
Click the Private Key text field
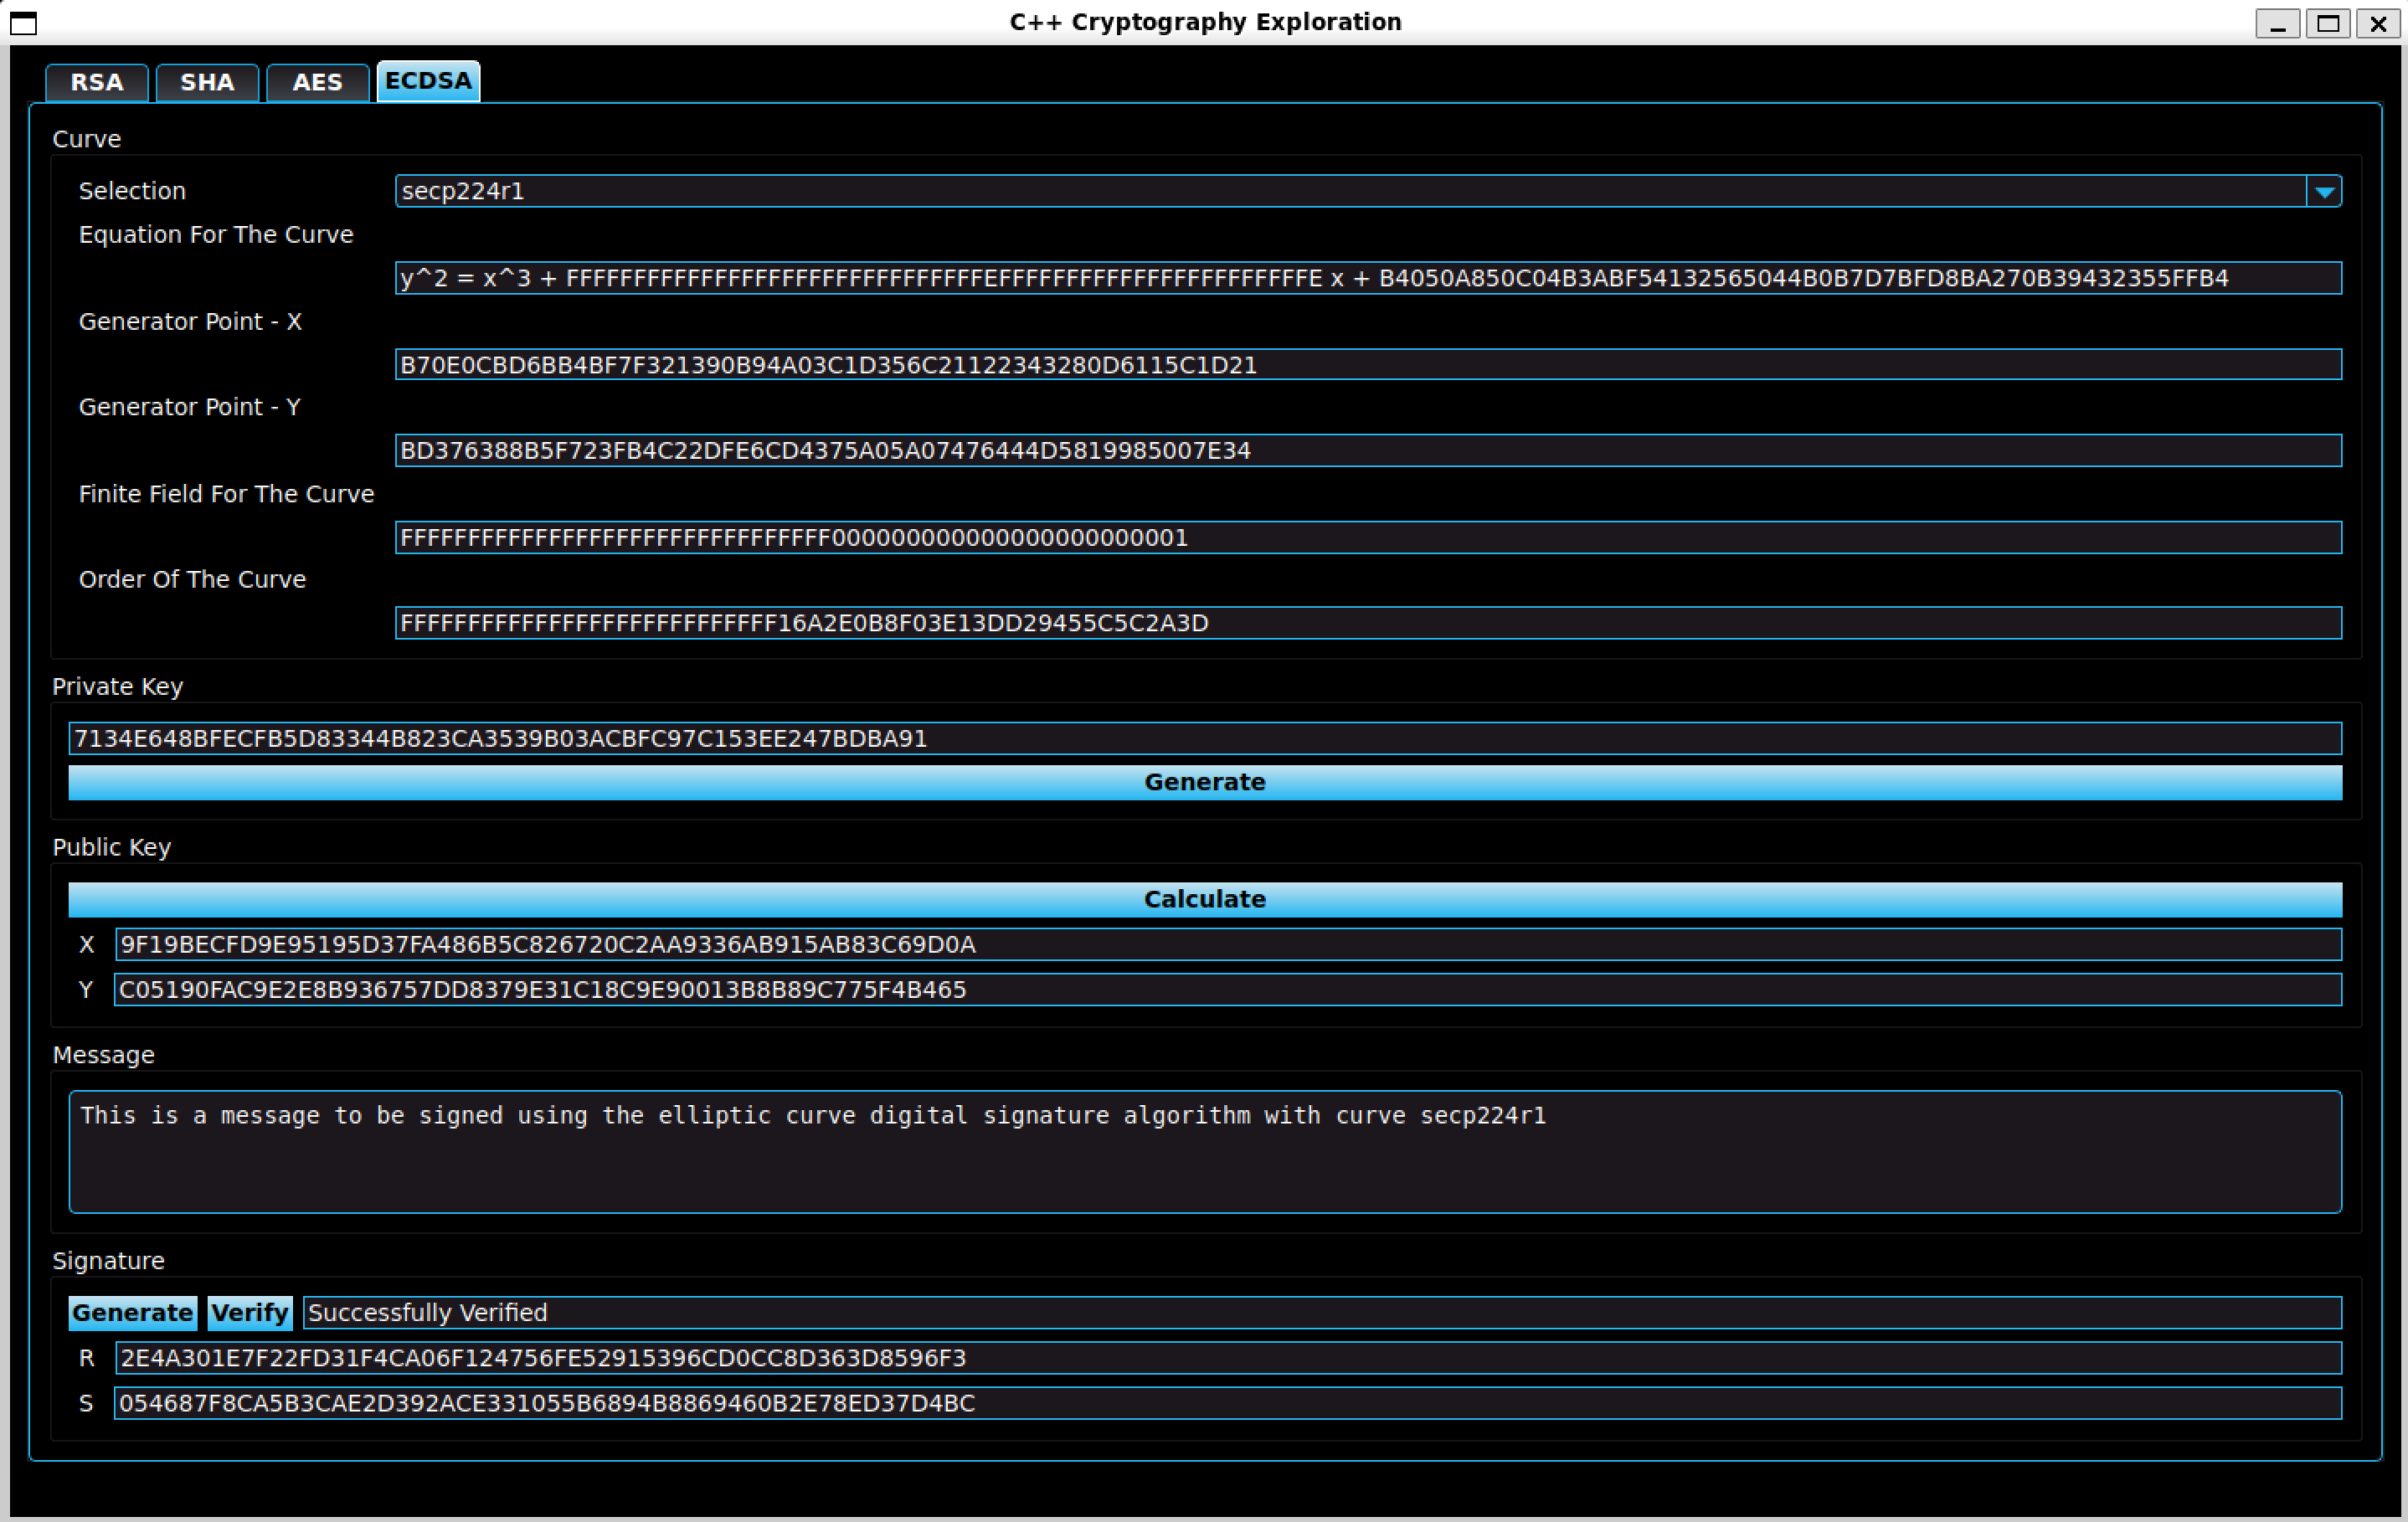1204,738
